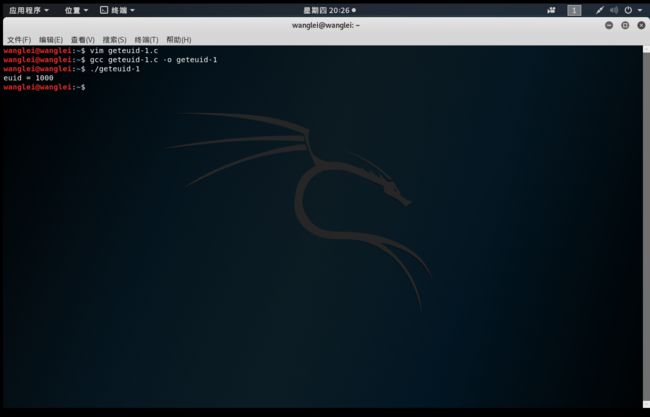The height and width of the screenshot is (417, 650).
Task: Open the 编辑(E) menu
Action: (x=51, y=40)
